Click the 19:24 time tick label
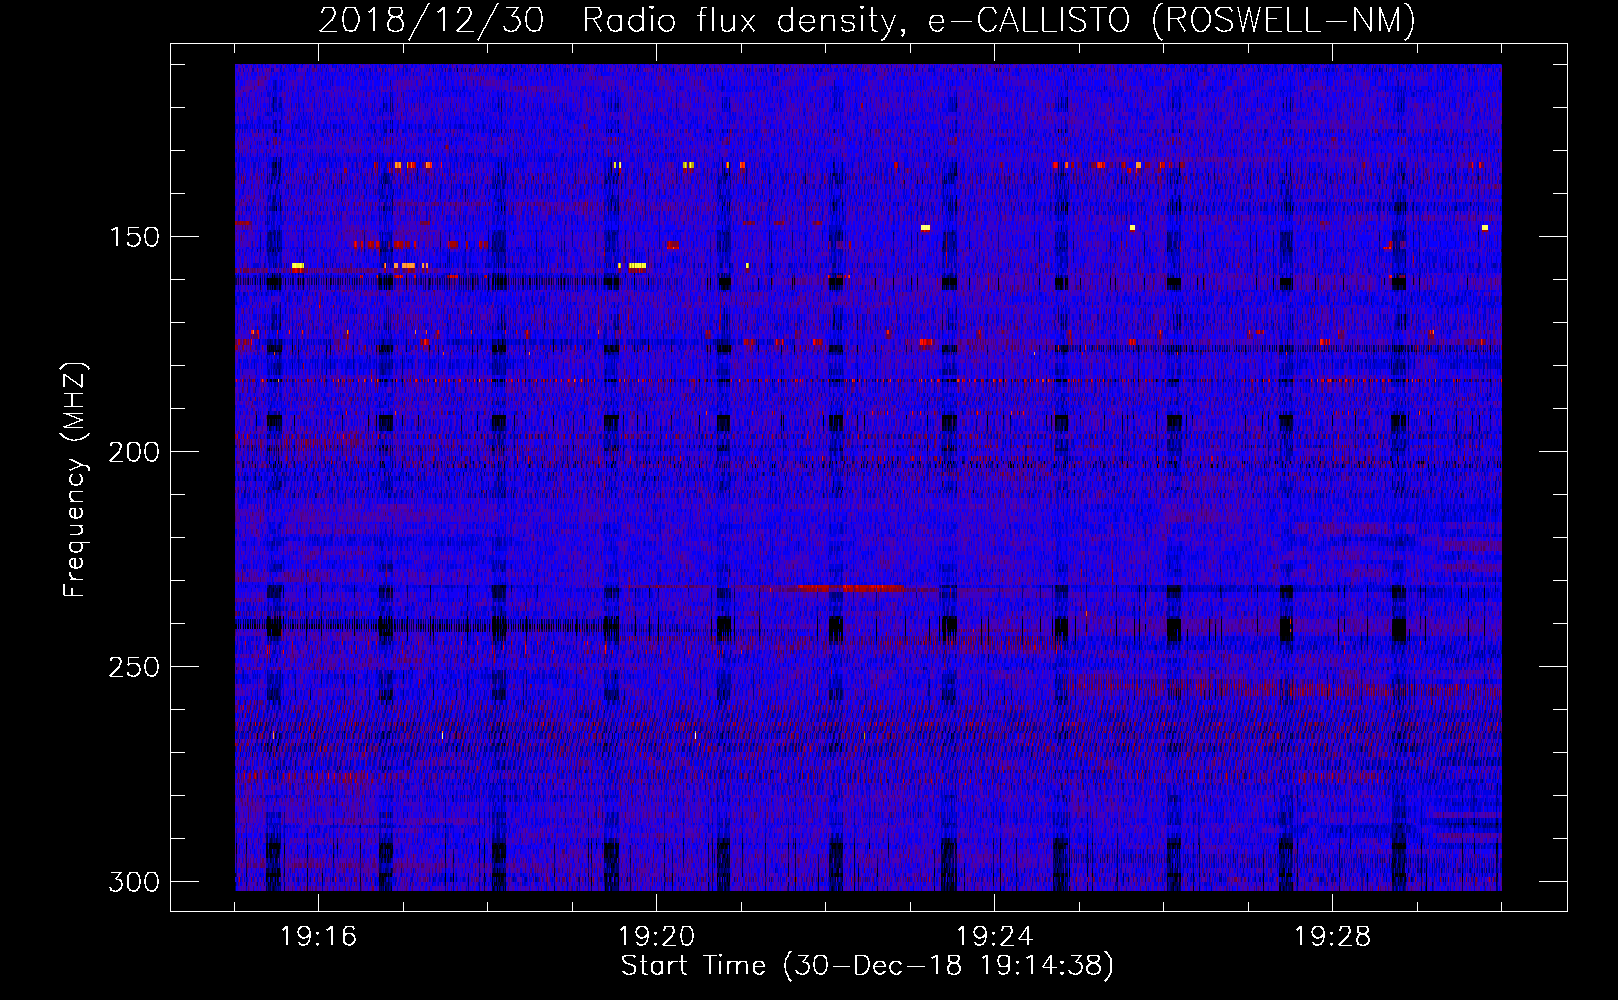The image size is (1618, 1000). [x=995, y=937]
